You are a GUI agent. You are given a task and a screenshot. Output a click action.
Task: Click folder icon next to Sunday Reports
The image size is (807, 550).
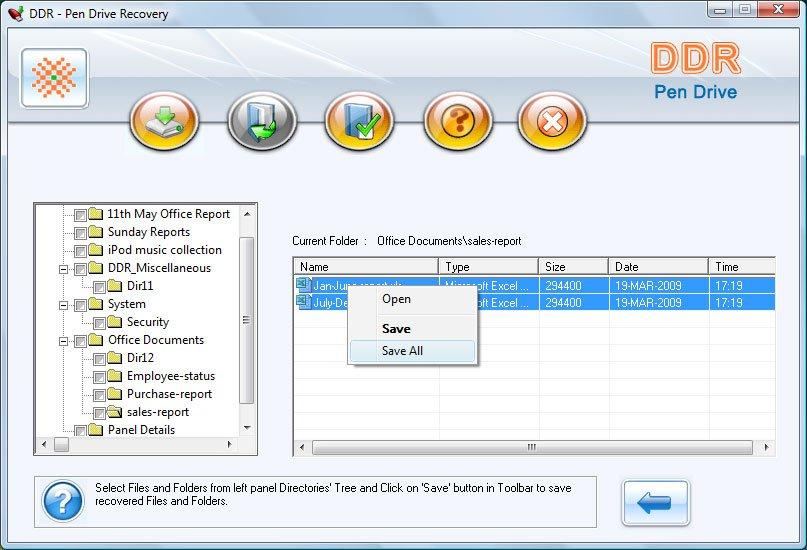95,232
